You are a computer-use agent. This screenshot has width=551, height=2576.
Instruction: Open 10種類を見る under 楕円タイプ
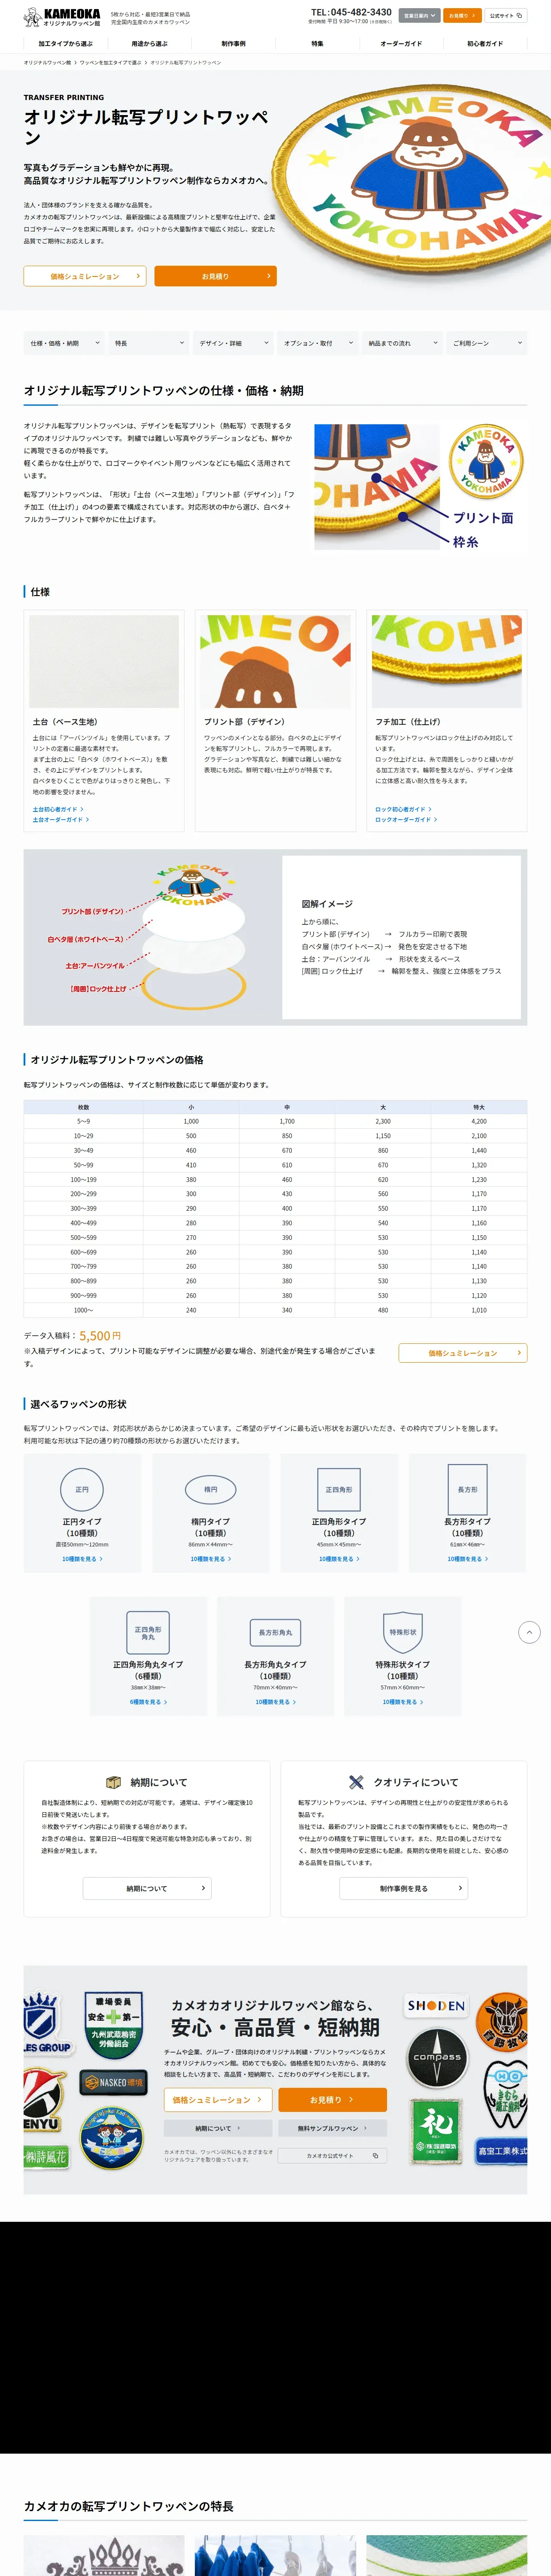(211, 1558)
